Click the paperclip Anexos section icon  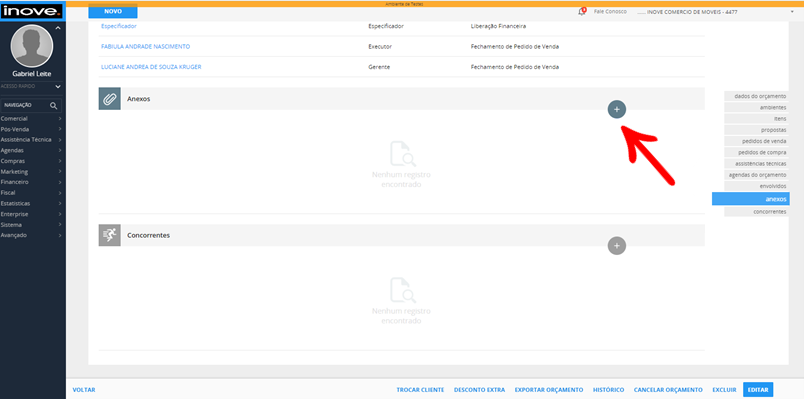pos(109,99)
